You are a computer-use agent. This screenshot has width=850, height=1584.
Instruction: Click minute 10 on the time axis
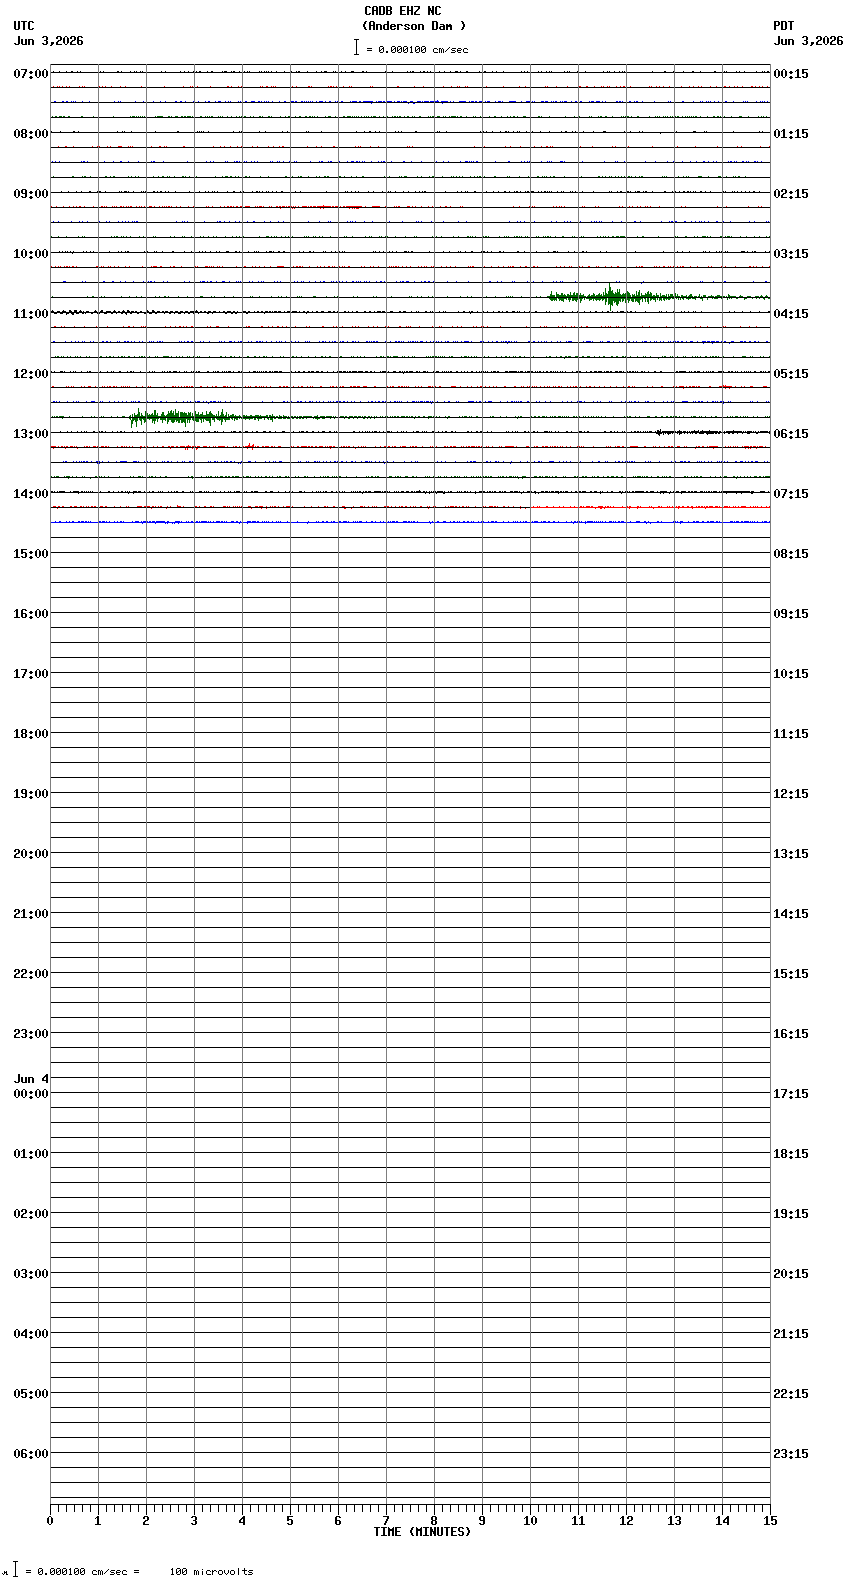pos(530,1521)
